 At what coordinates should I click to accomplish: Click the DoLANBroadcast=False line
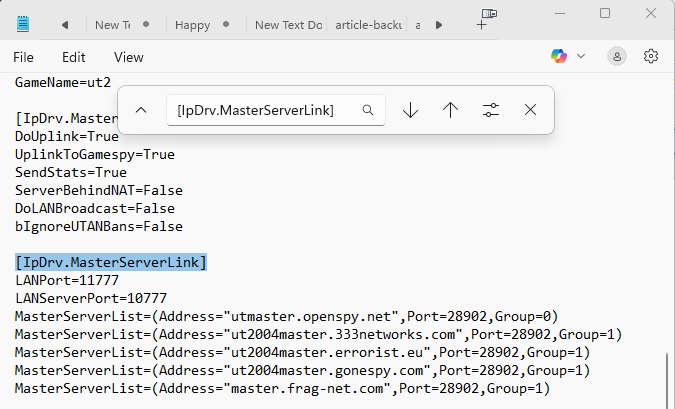pyautogui.click(x=95, y=209)
